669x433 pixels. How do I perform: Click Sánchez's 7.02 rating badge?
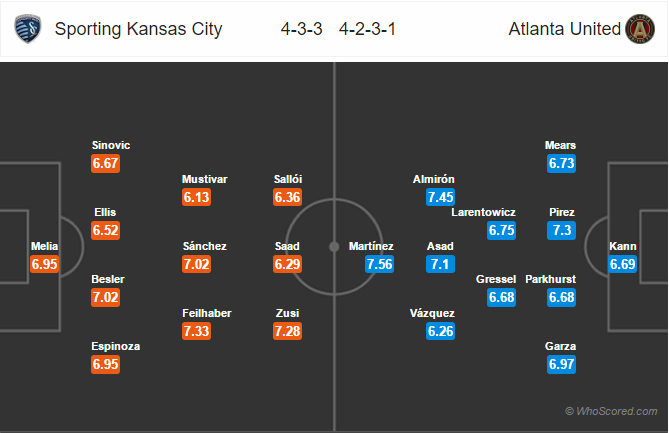(x=196, y=264)
